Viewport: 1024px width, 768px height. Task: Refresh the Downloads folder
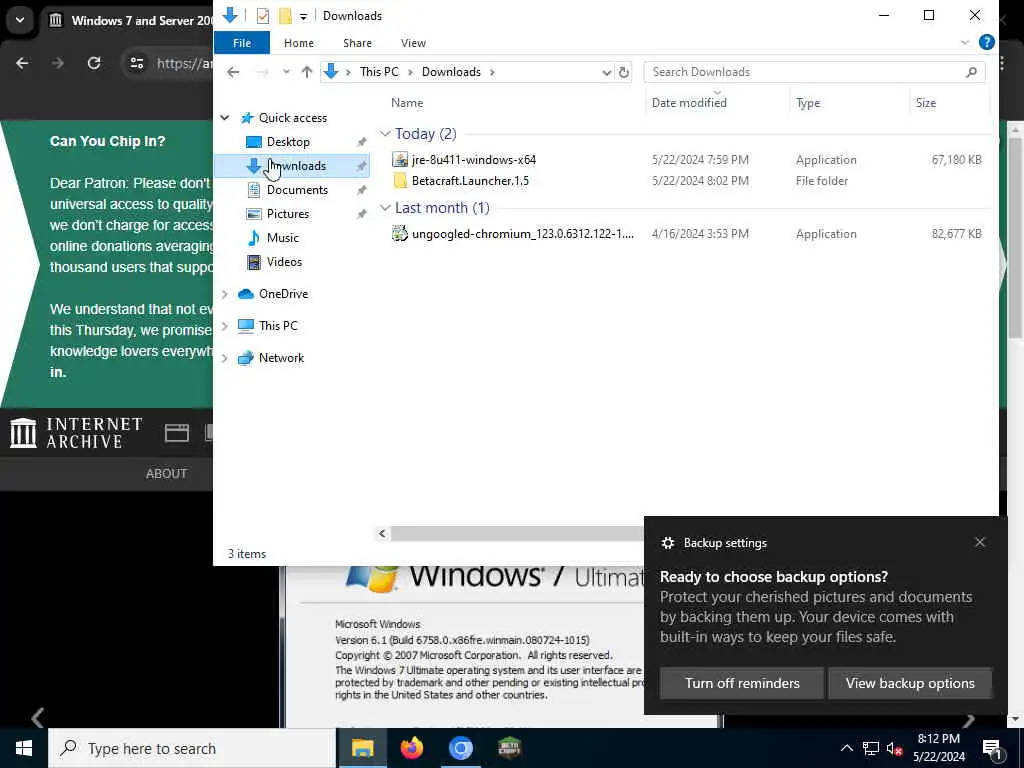(x=624, y=72)
